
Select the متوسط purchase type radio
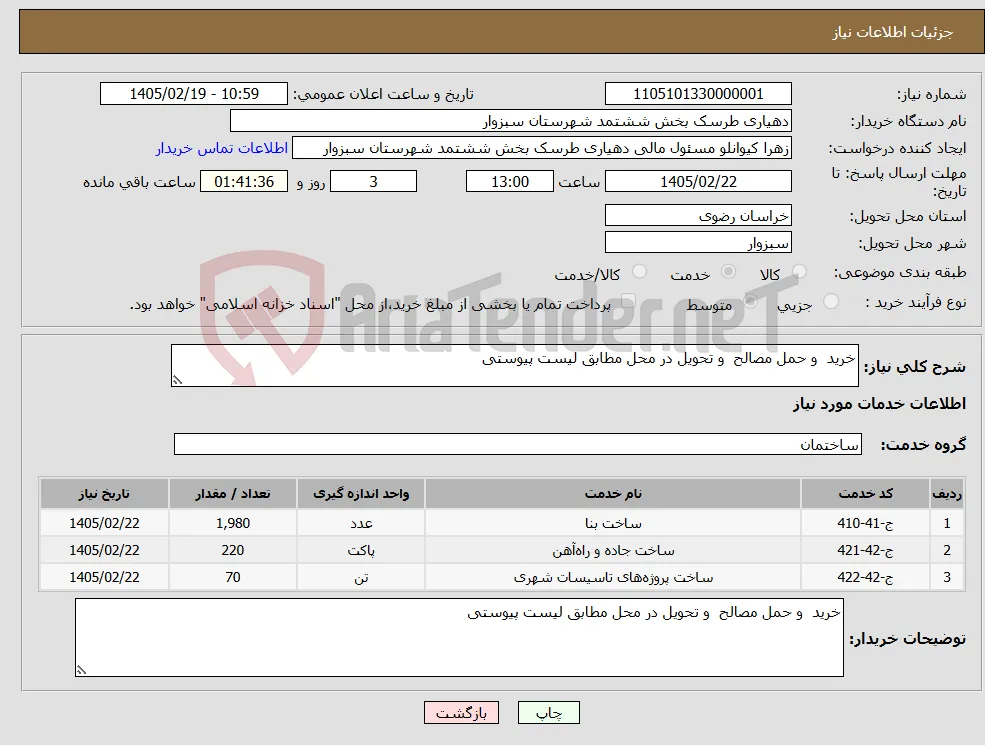click(751, 302)
